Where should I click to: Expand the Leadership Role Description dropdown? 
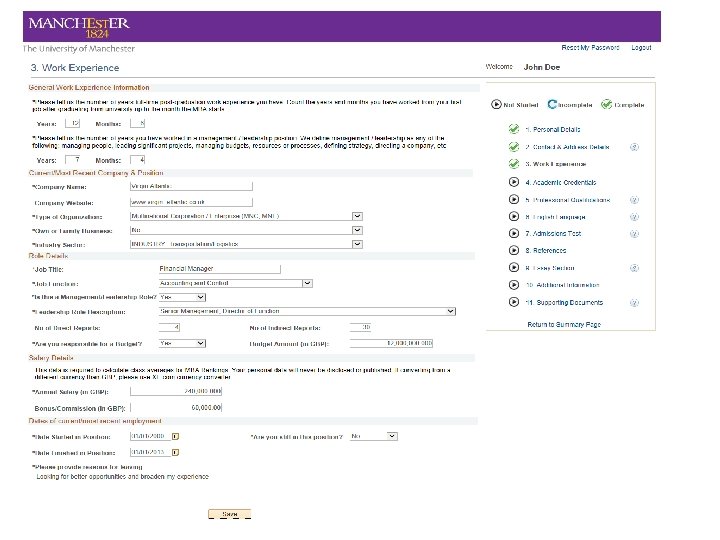point(450,311)
